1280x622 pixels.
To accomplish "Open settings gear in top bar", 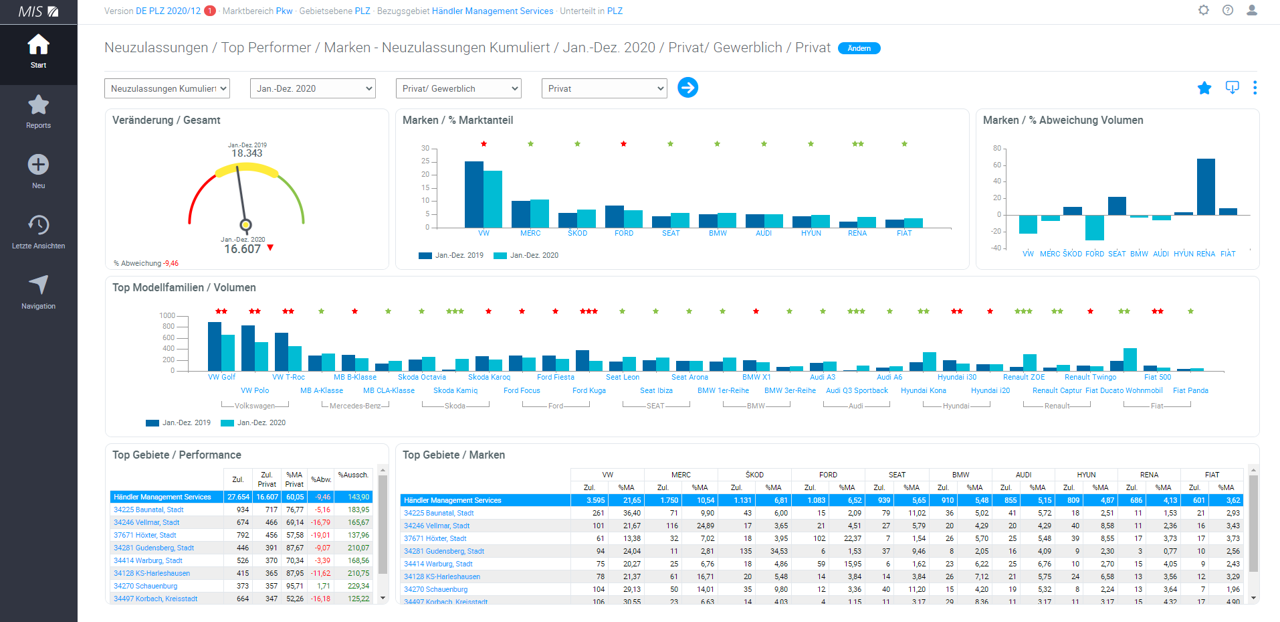I will point(1203,10).
